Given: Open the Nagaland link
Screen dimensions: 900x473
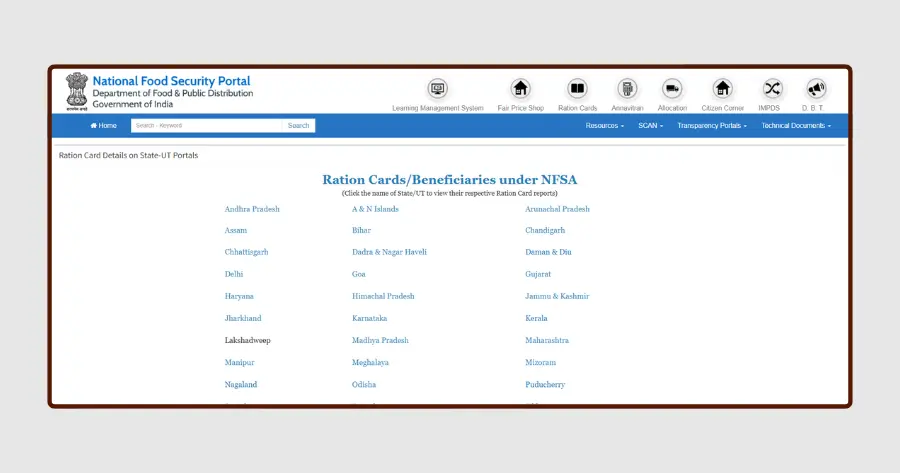Looking at the screenshot, I should 240,385.
